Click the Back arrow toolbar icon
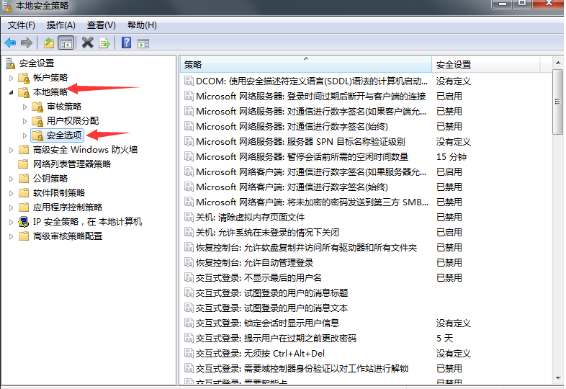This screenshot has height=389, width=566. click(10, 43)
